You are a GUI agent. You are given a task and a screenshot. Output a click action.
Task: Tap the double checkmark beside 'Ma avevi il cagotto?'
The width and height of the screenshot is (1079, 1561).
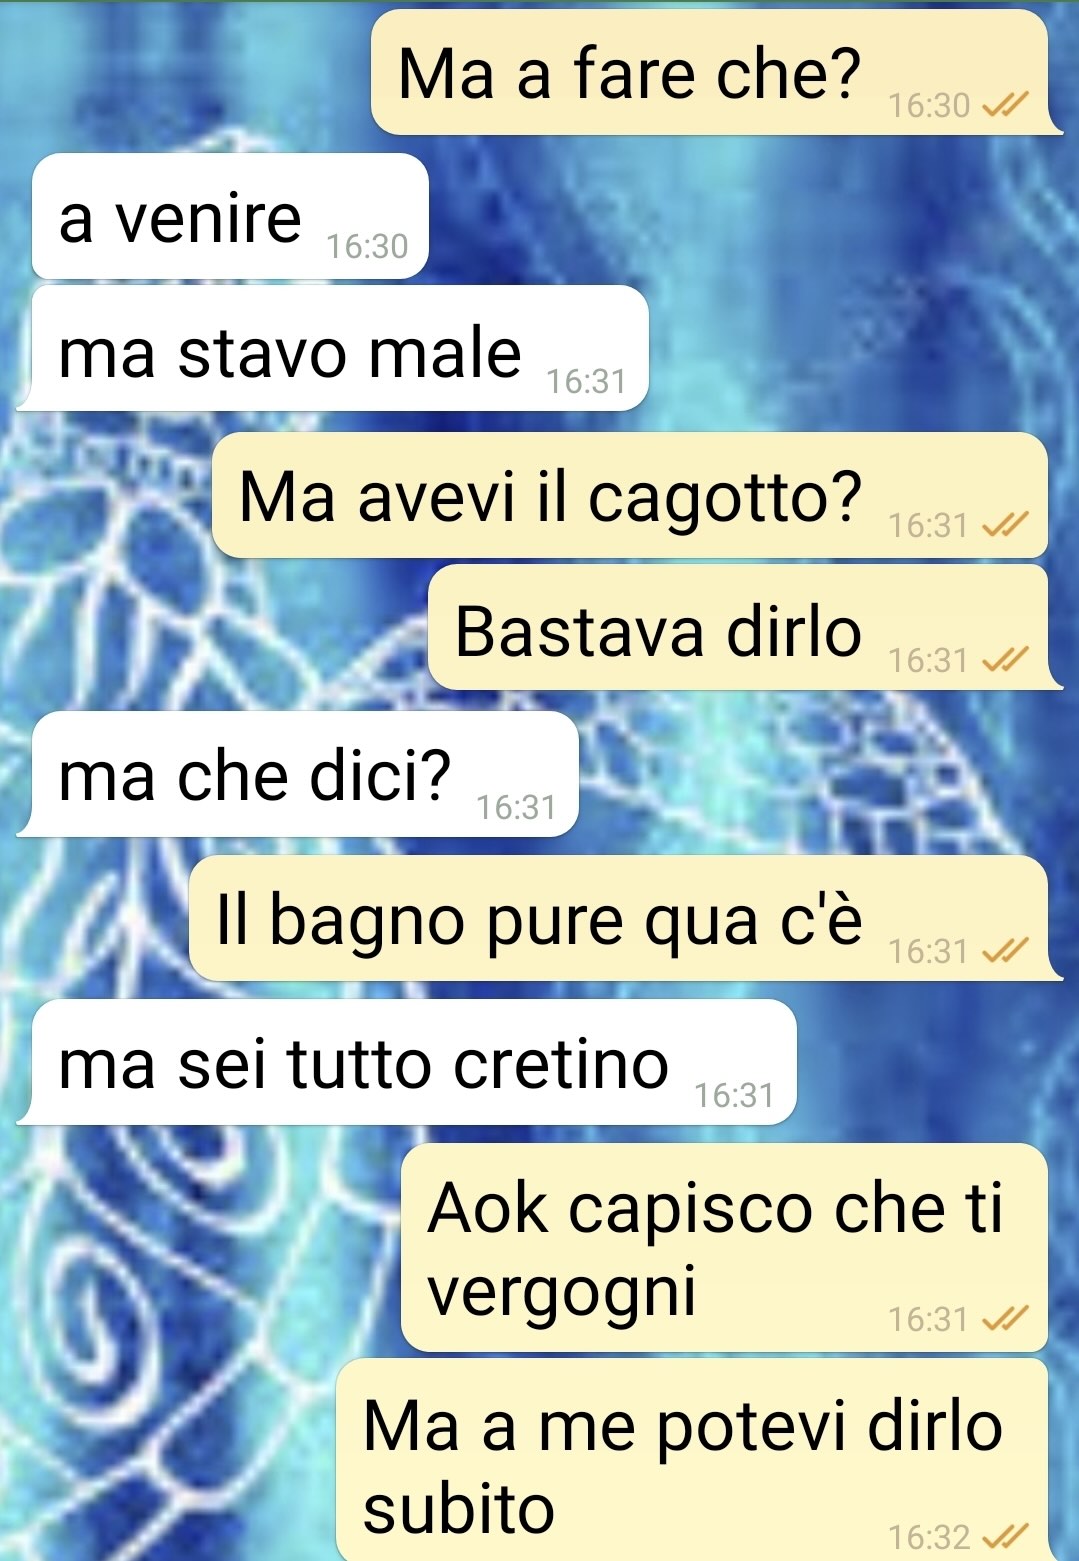[1005, 525]
